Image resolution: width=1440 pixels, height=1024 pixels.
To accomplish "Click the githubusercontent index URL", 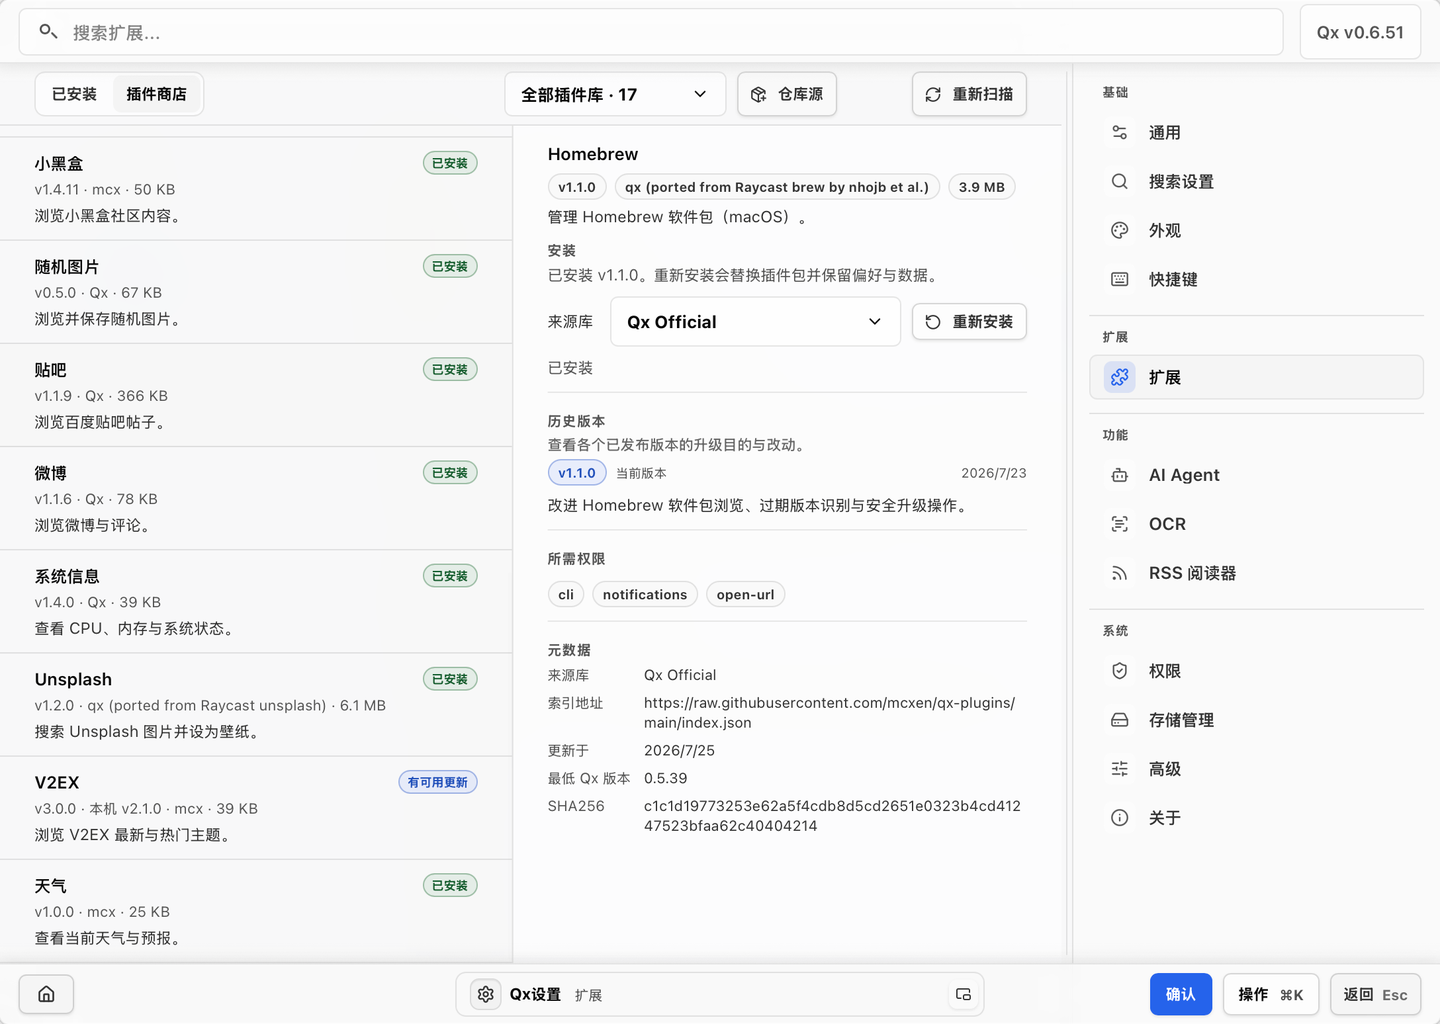I will pyautogui.click(x=830, y=713).
